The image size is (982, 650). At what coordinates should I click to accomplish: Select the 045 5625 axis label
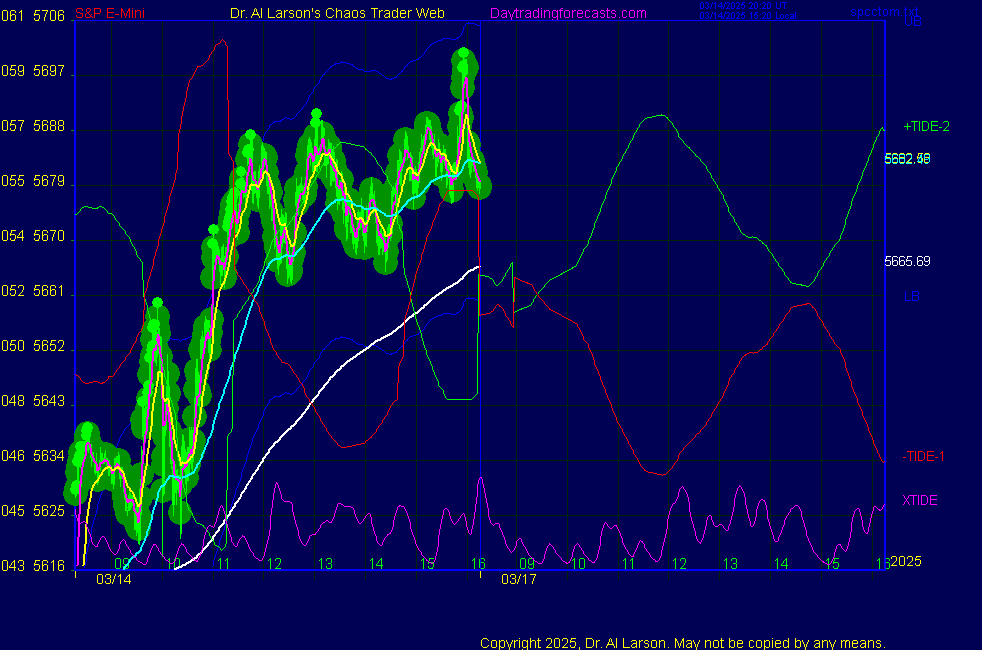pos(33,511)
